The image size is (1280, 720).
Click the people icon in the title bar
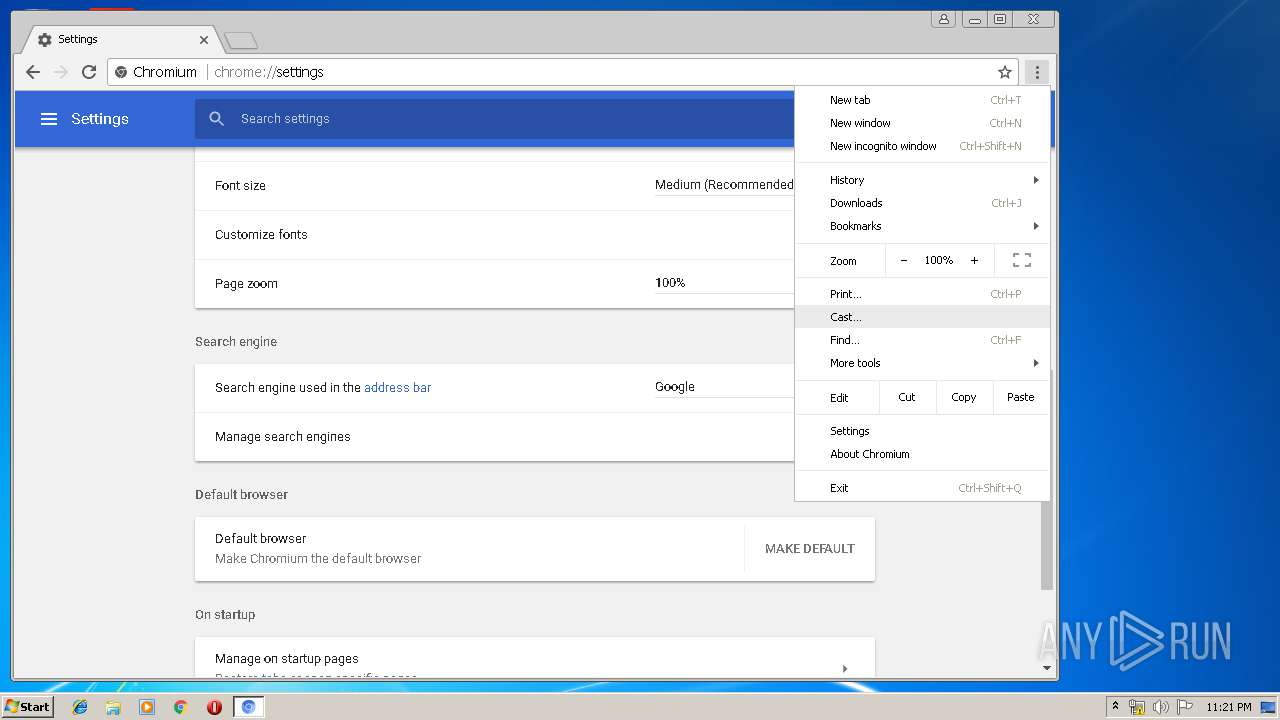pos(943,19)
